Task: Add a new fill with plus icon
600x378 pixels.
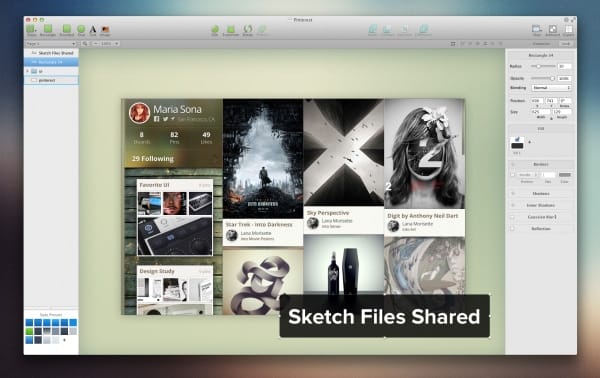Action: 530,142
